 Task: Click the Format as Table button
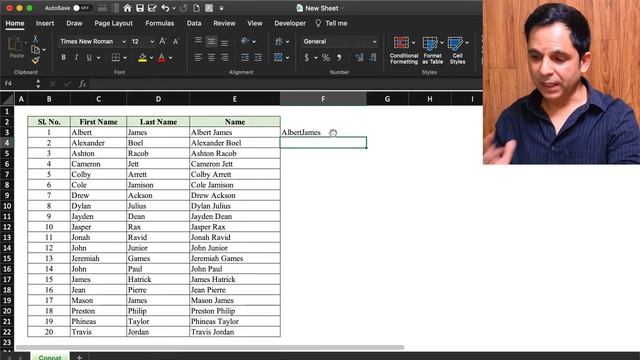point(432,50)
